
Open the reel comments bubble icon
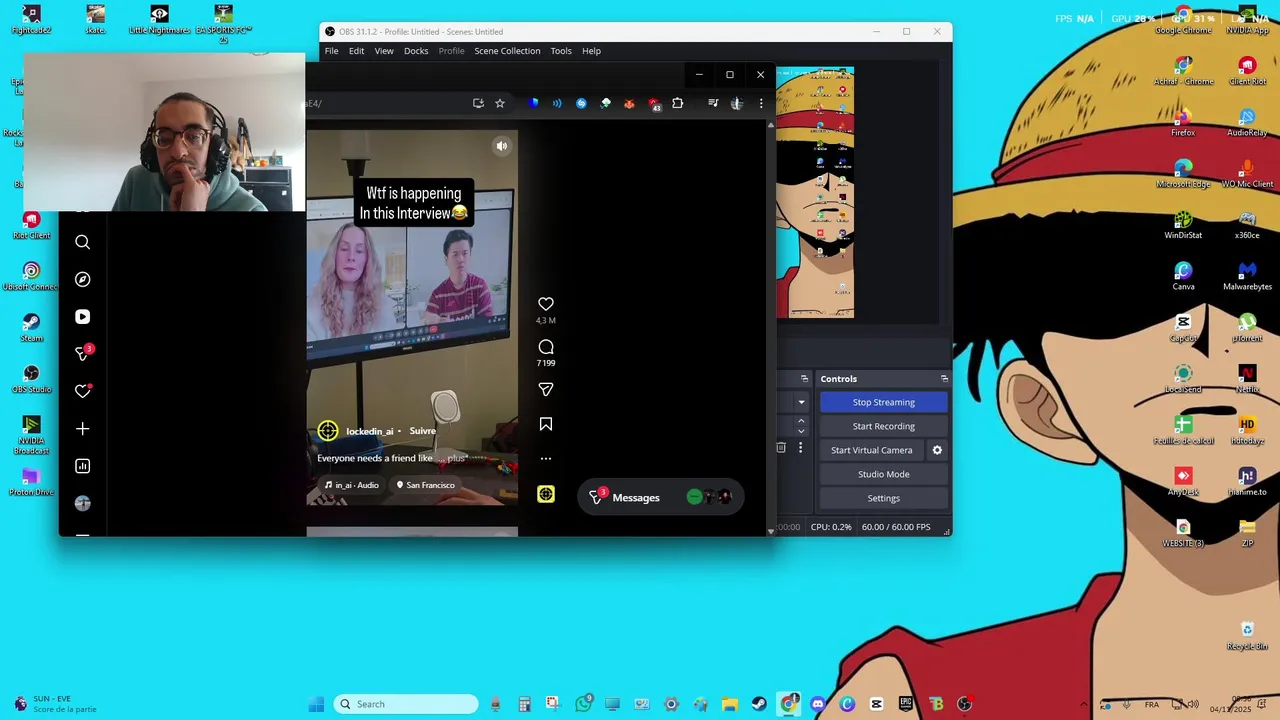pos(546,347)
